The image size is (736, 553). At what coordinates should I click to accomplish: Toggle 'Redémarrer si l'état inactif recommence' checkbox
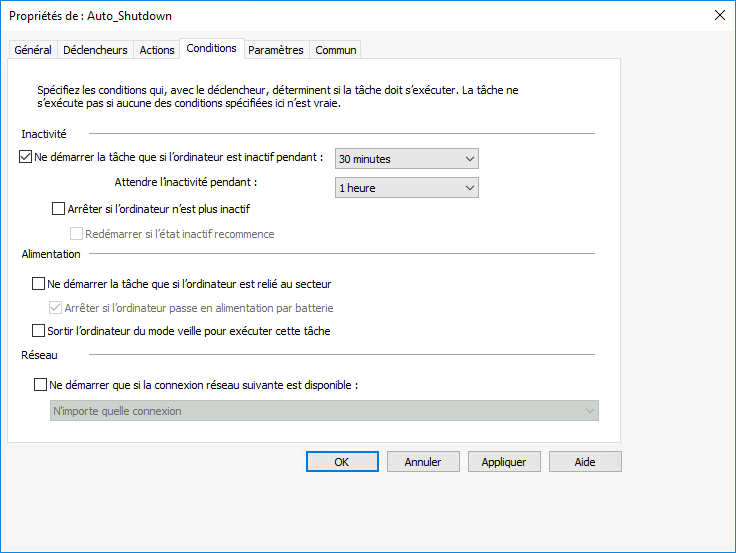[77, 233]
